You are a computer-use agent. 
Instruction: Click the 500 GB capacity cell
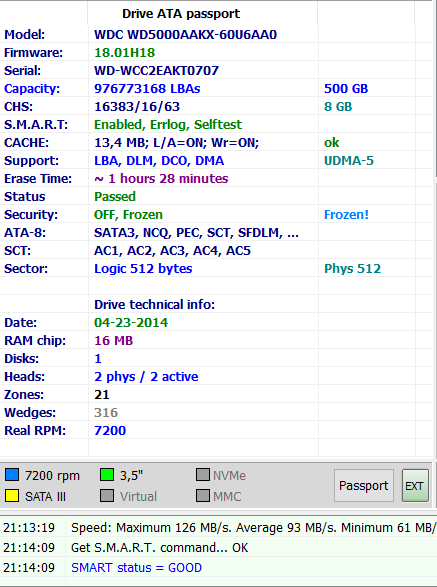point(346,89)
